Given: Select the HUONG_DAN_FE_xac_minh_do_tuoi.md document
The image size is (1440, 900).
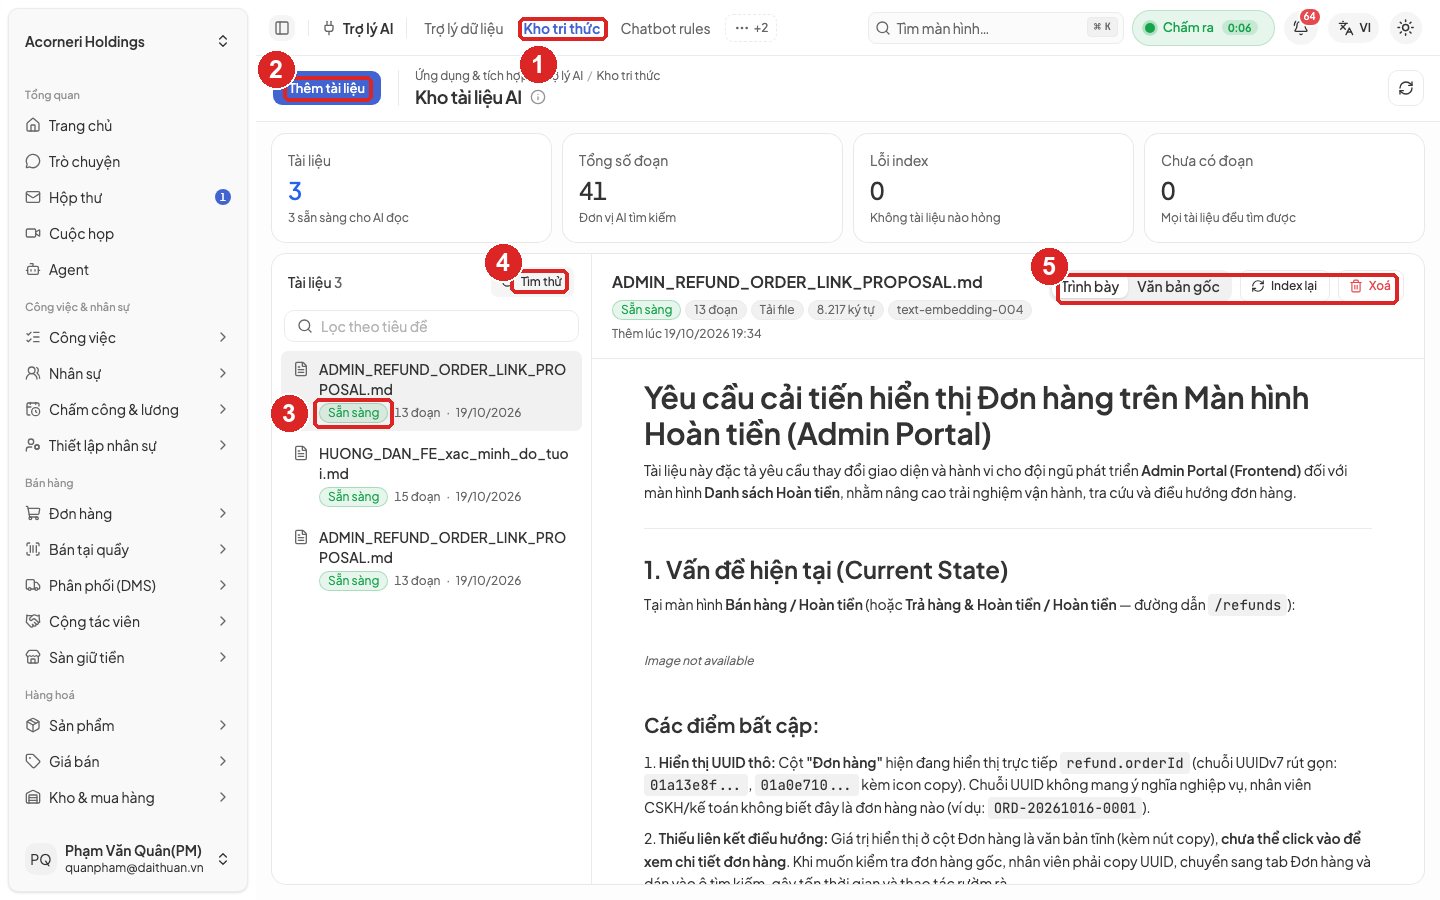Looking at the screenshot, I should (x=432, y=475).
